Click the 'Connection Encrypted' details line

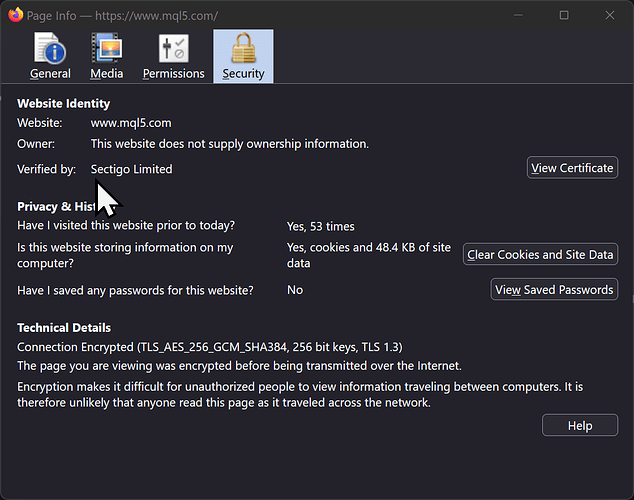point(210,347)
